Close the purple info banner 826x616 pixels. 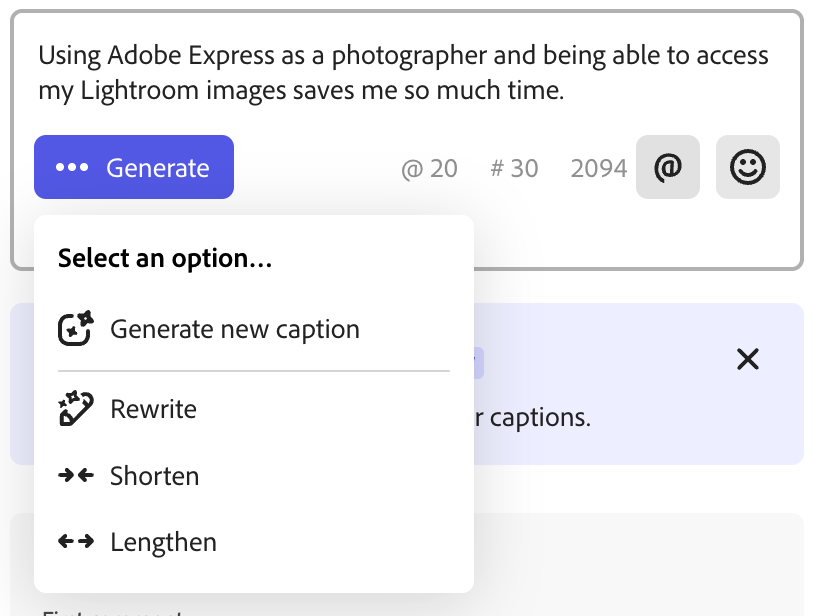click(747, 359)
